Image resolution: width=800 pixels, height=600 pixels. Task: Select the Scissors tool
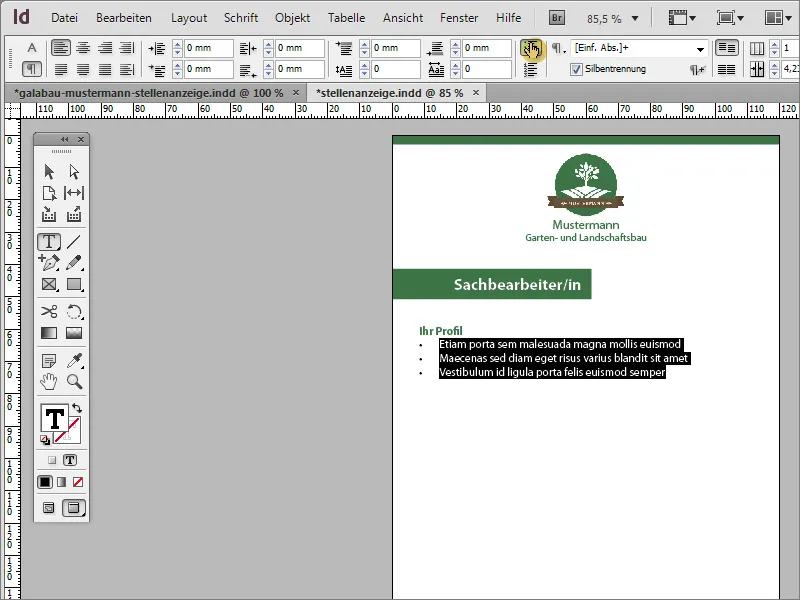[49, 311]
